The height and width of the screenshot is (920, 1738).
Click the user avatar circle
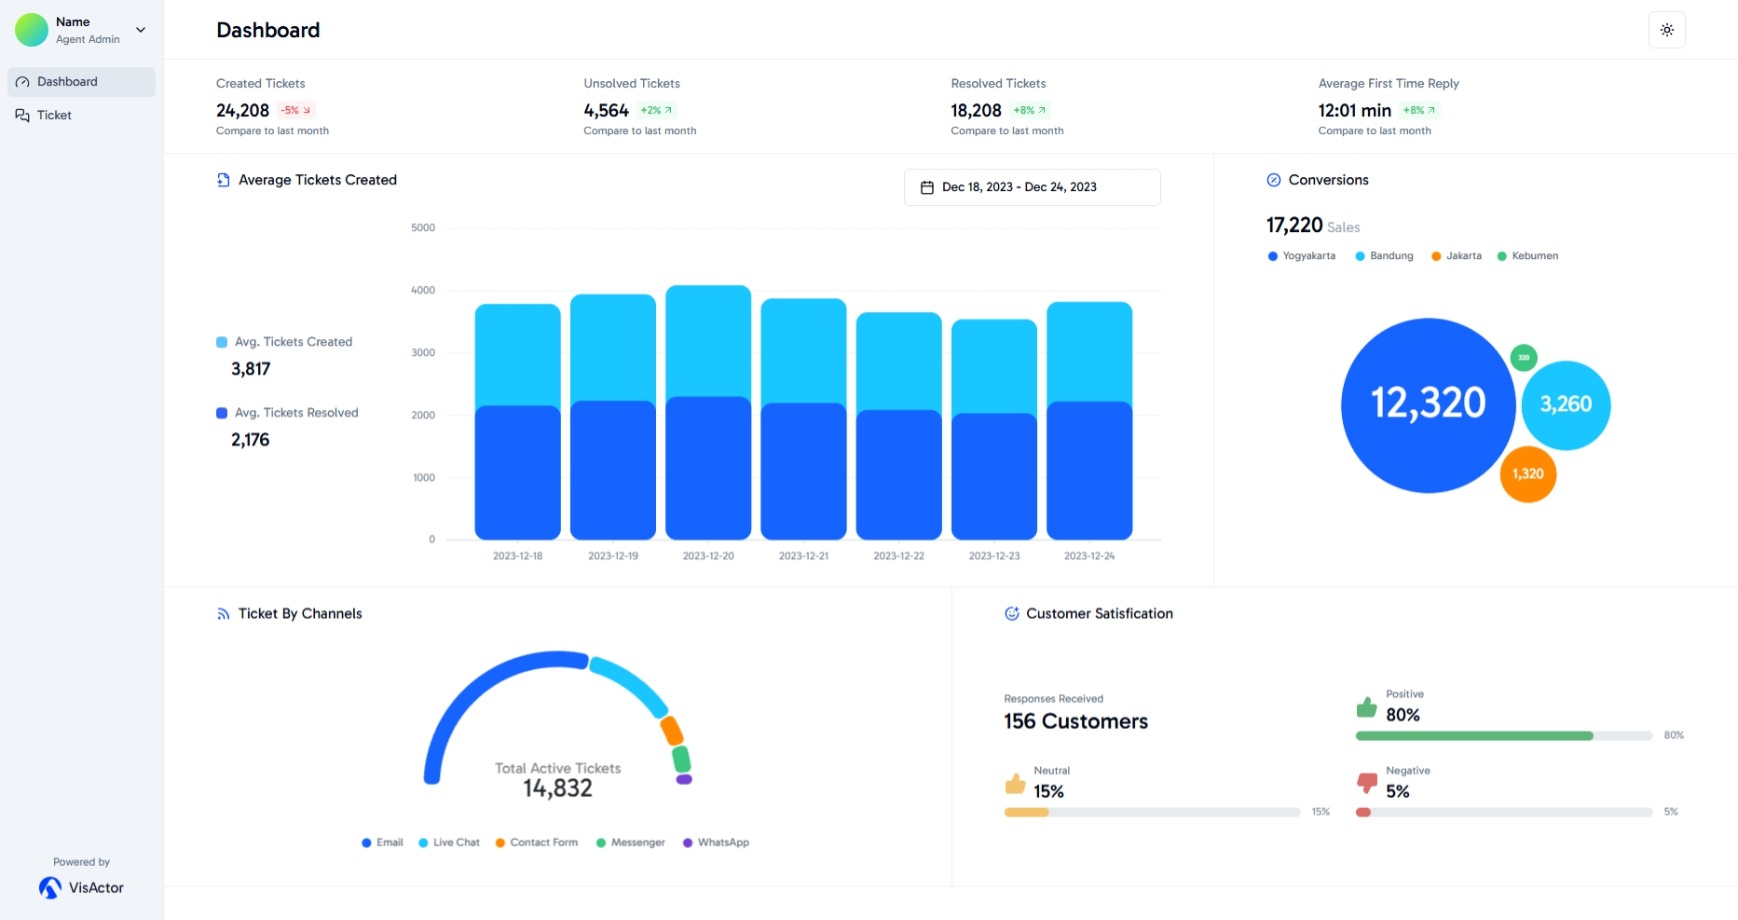[x=32, y=30]
